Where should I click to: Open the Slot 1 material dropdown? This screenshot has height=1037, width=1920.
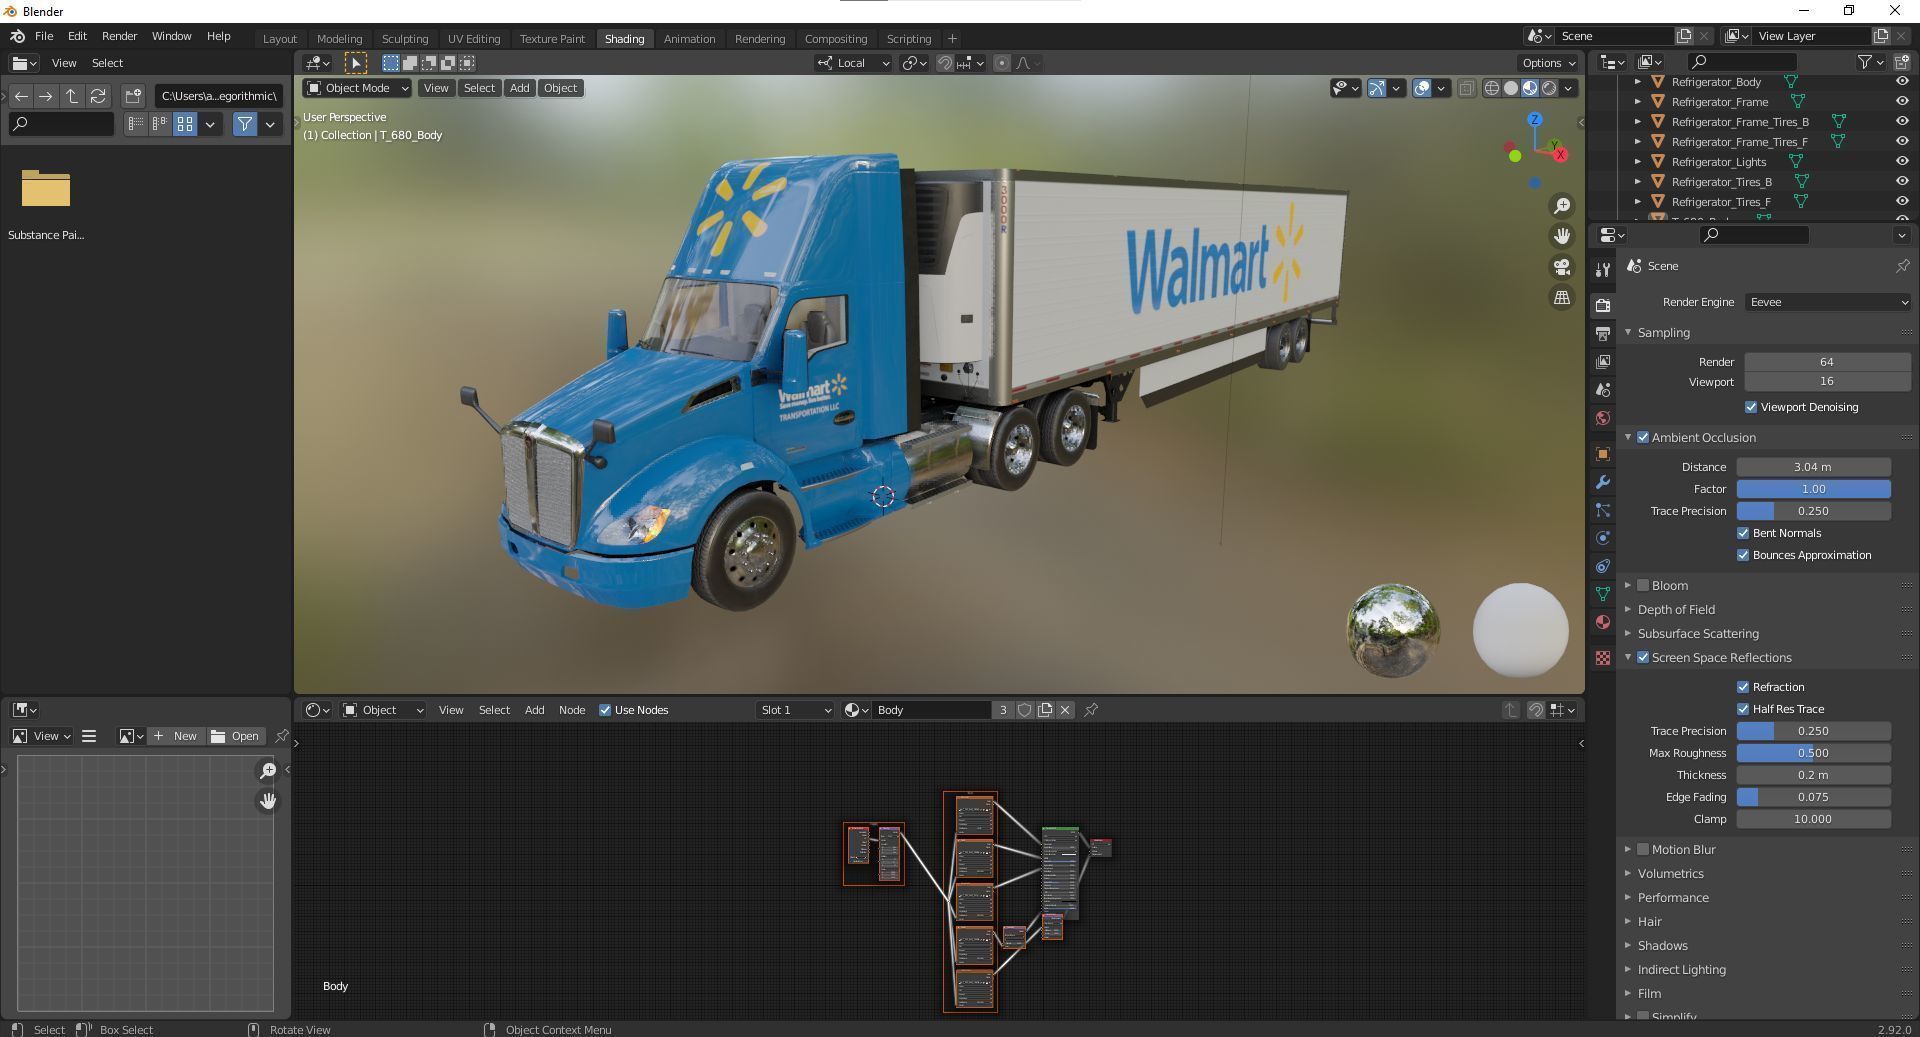(x=795, y=710)
